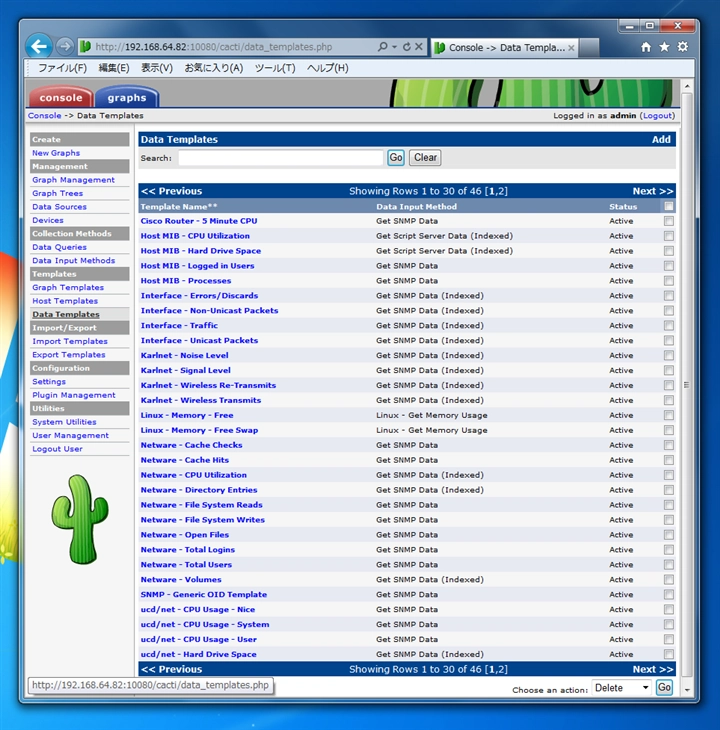Click the address bar search magnifier icon
Viewport: 720px width, 730px height.
383,47
